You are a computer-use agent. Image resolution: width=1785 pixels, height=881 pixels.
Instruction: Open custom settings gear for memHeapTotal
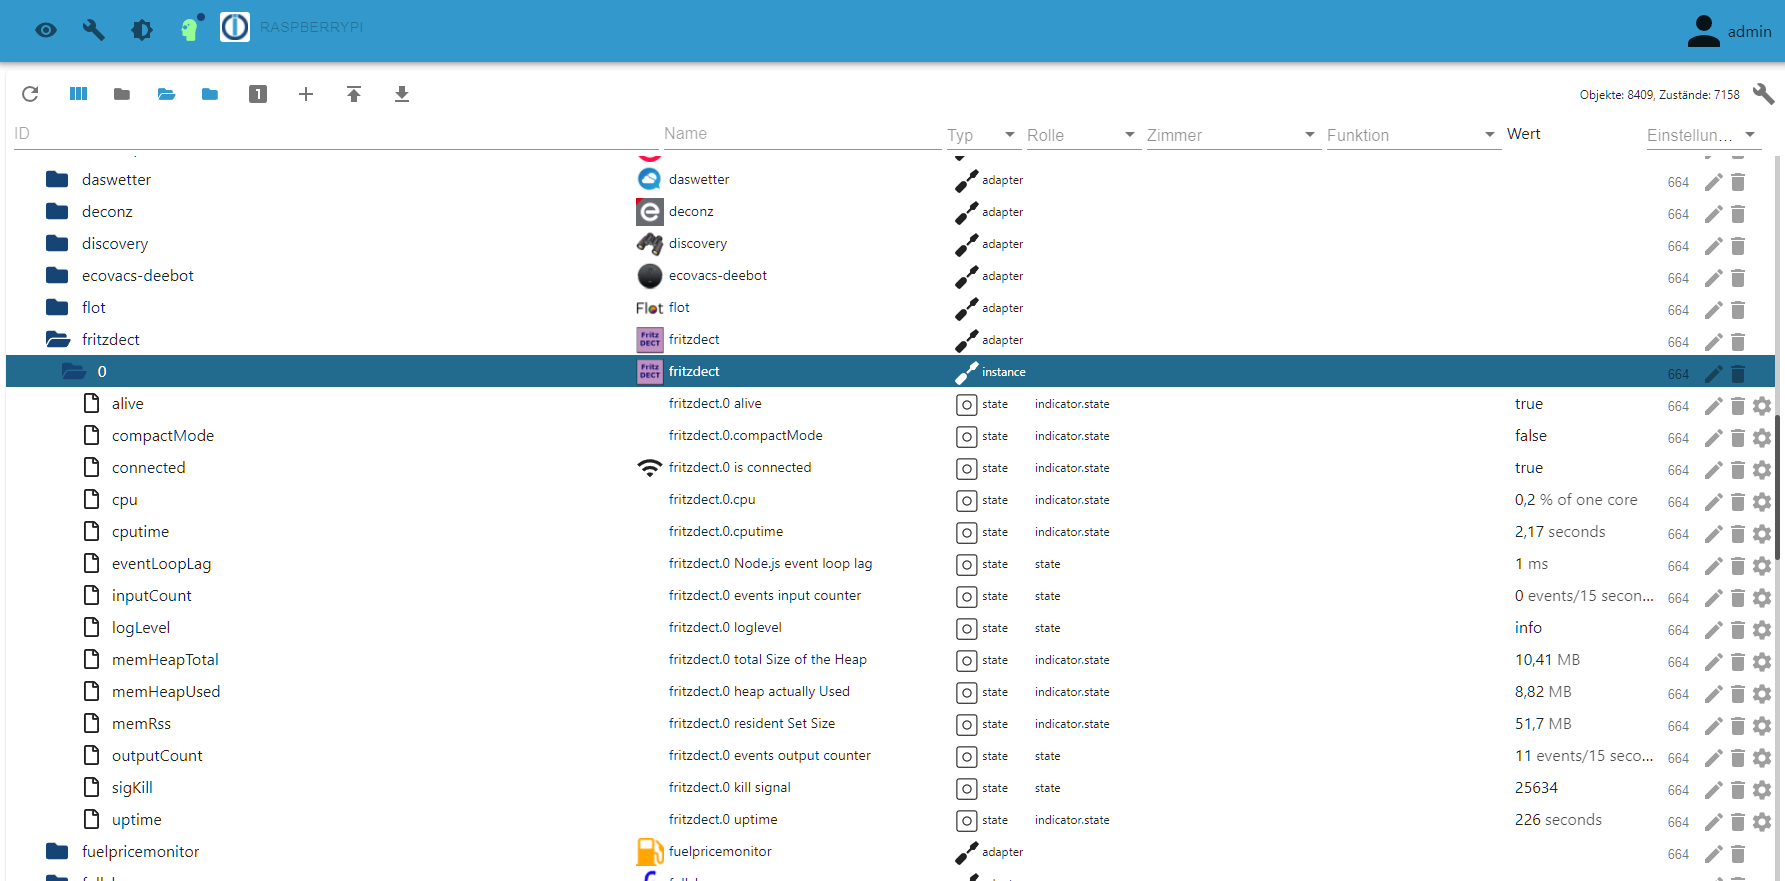(x=1762, y=662)
